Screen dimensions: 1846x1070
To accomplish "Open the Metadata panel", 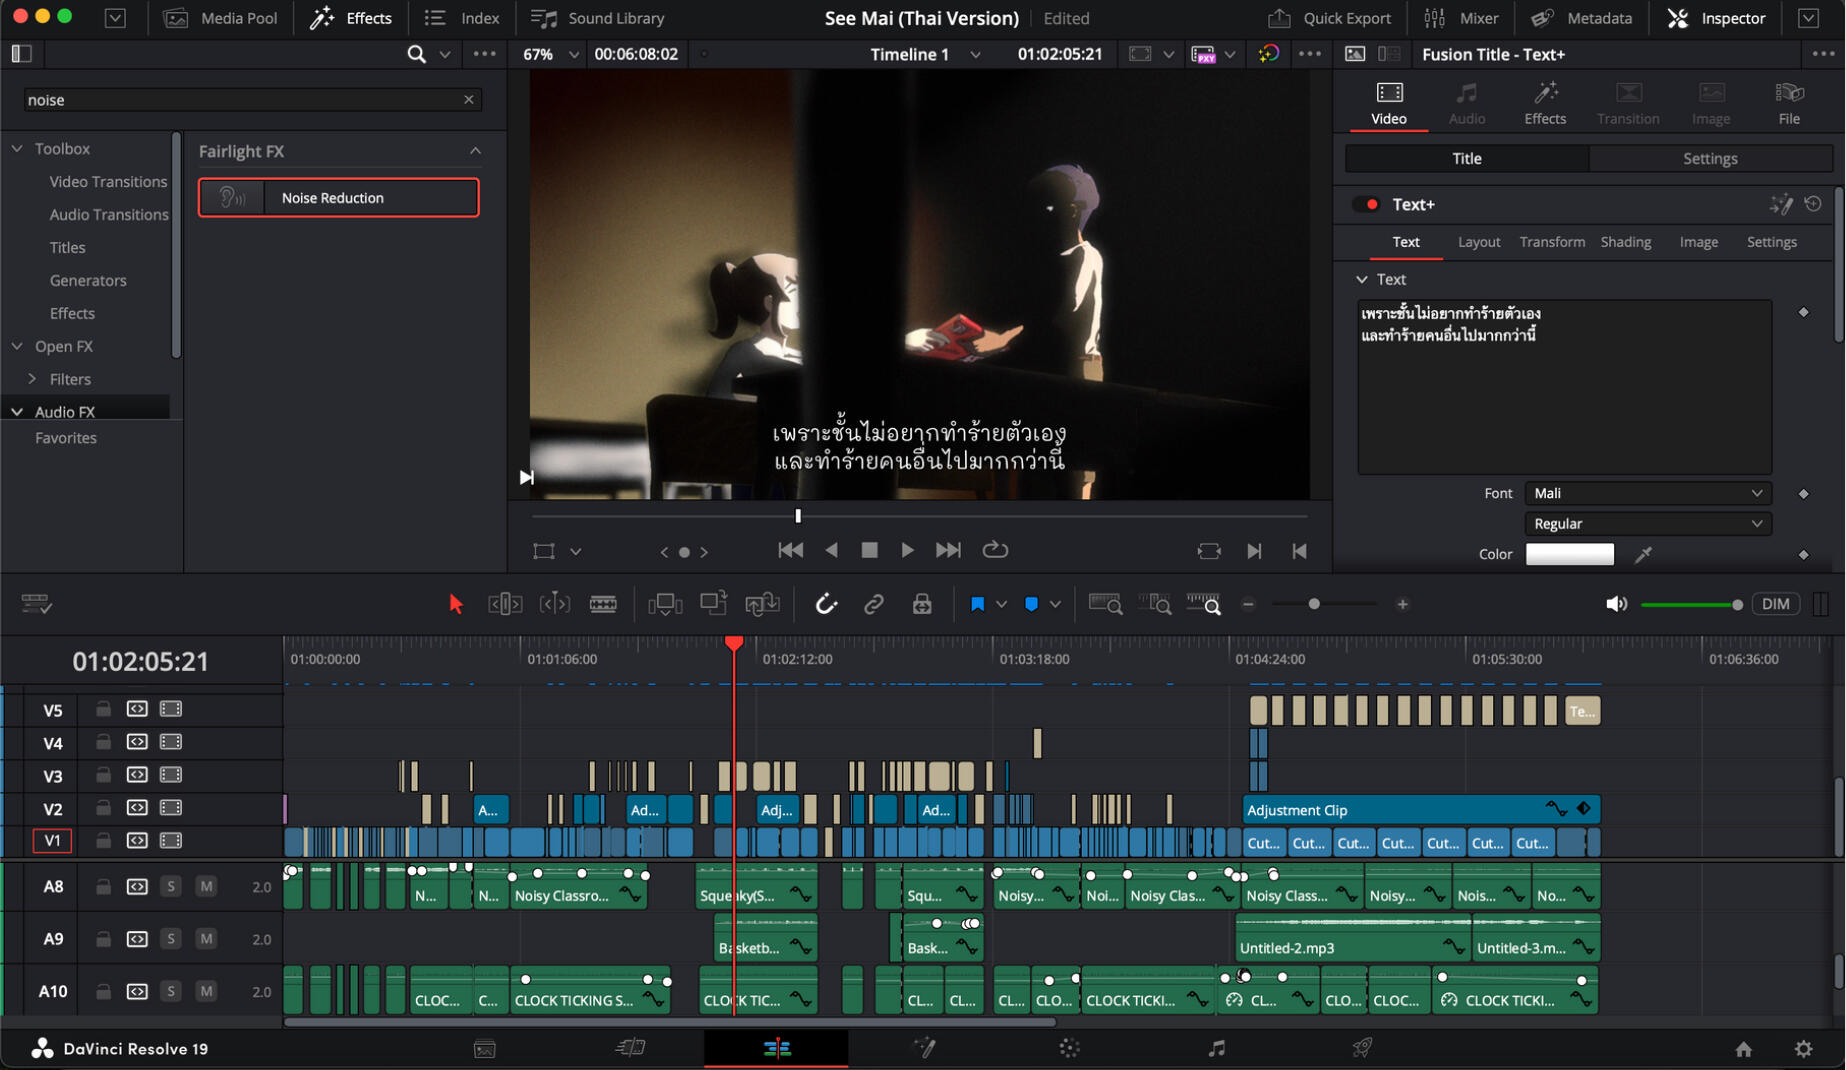I will pos(1581,18).
